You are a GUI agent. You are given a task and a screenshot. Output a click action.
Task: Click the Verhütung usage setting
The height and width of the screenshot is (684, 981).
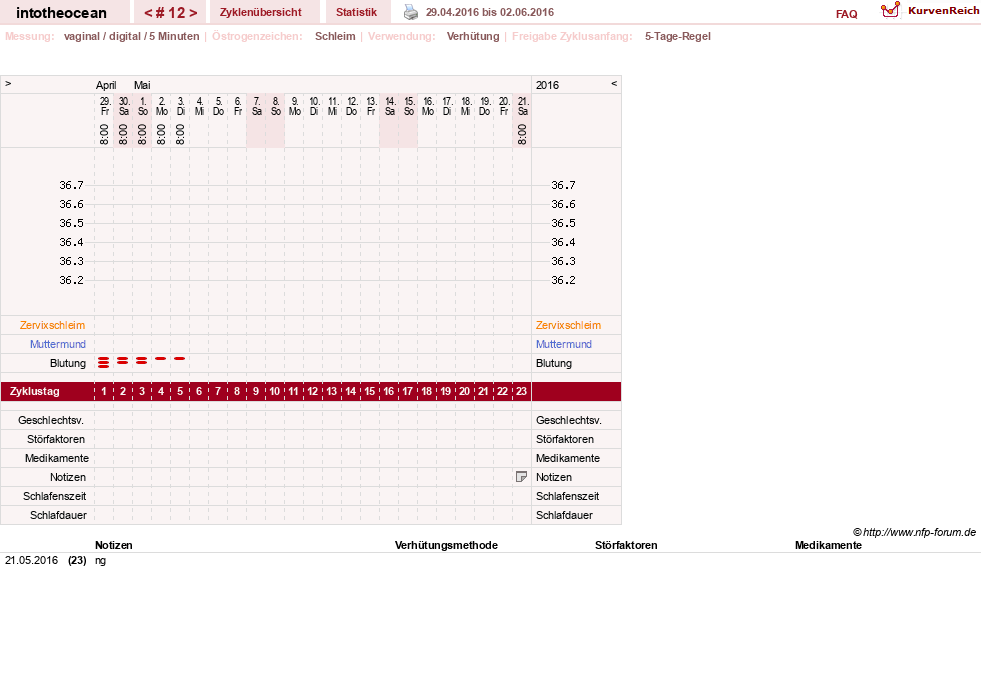[473, 36]
